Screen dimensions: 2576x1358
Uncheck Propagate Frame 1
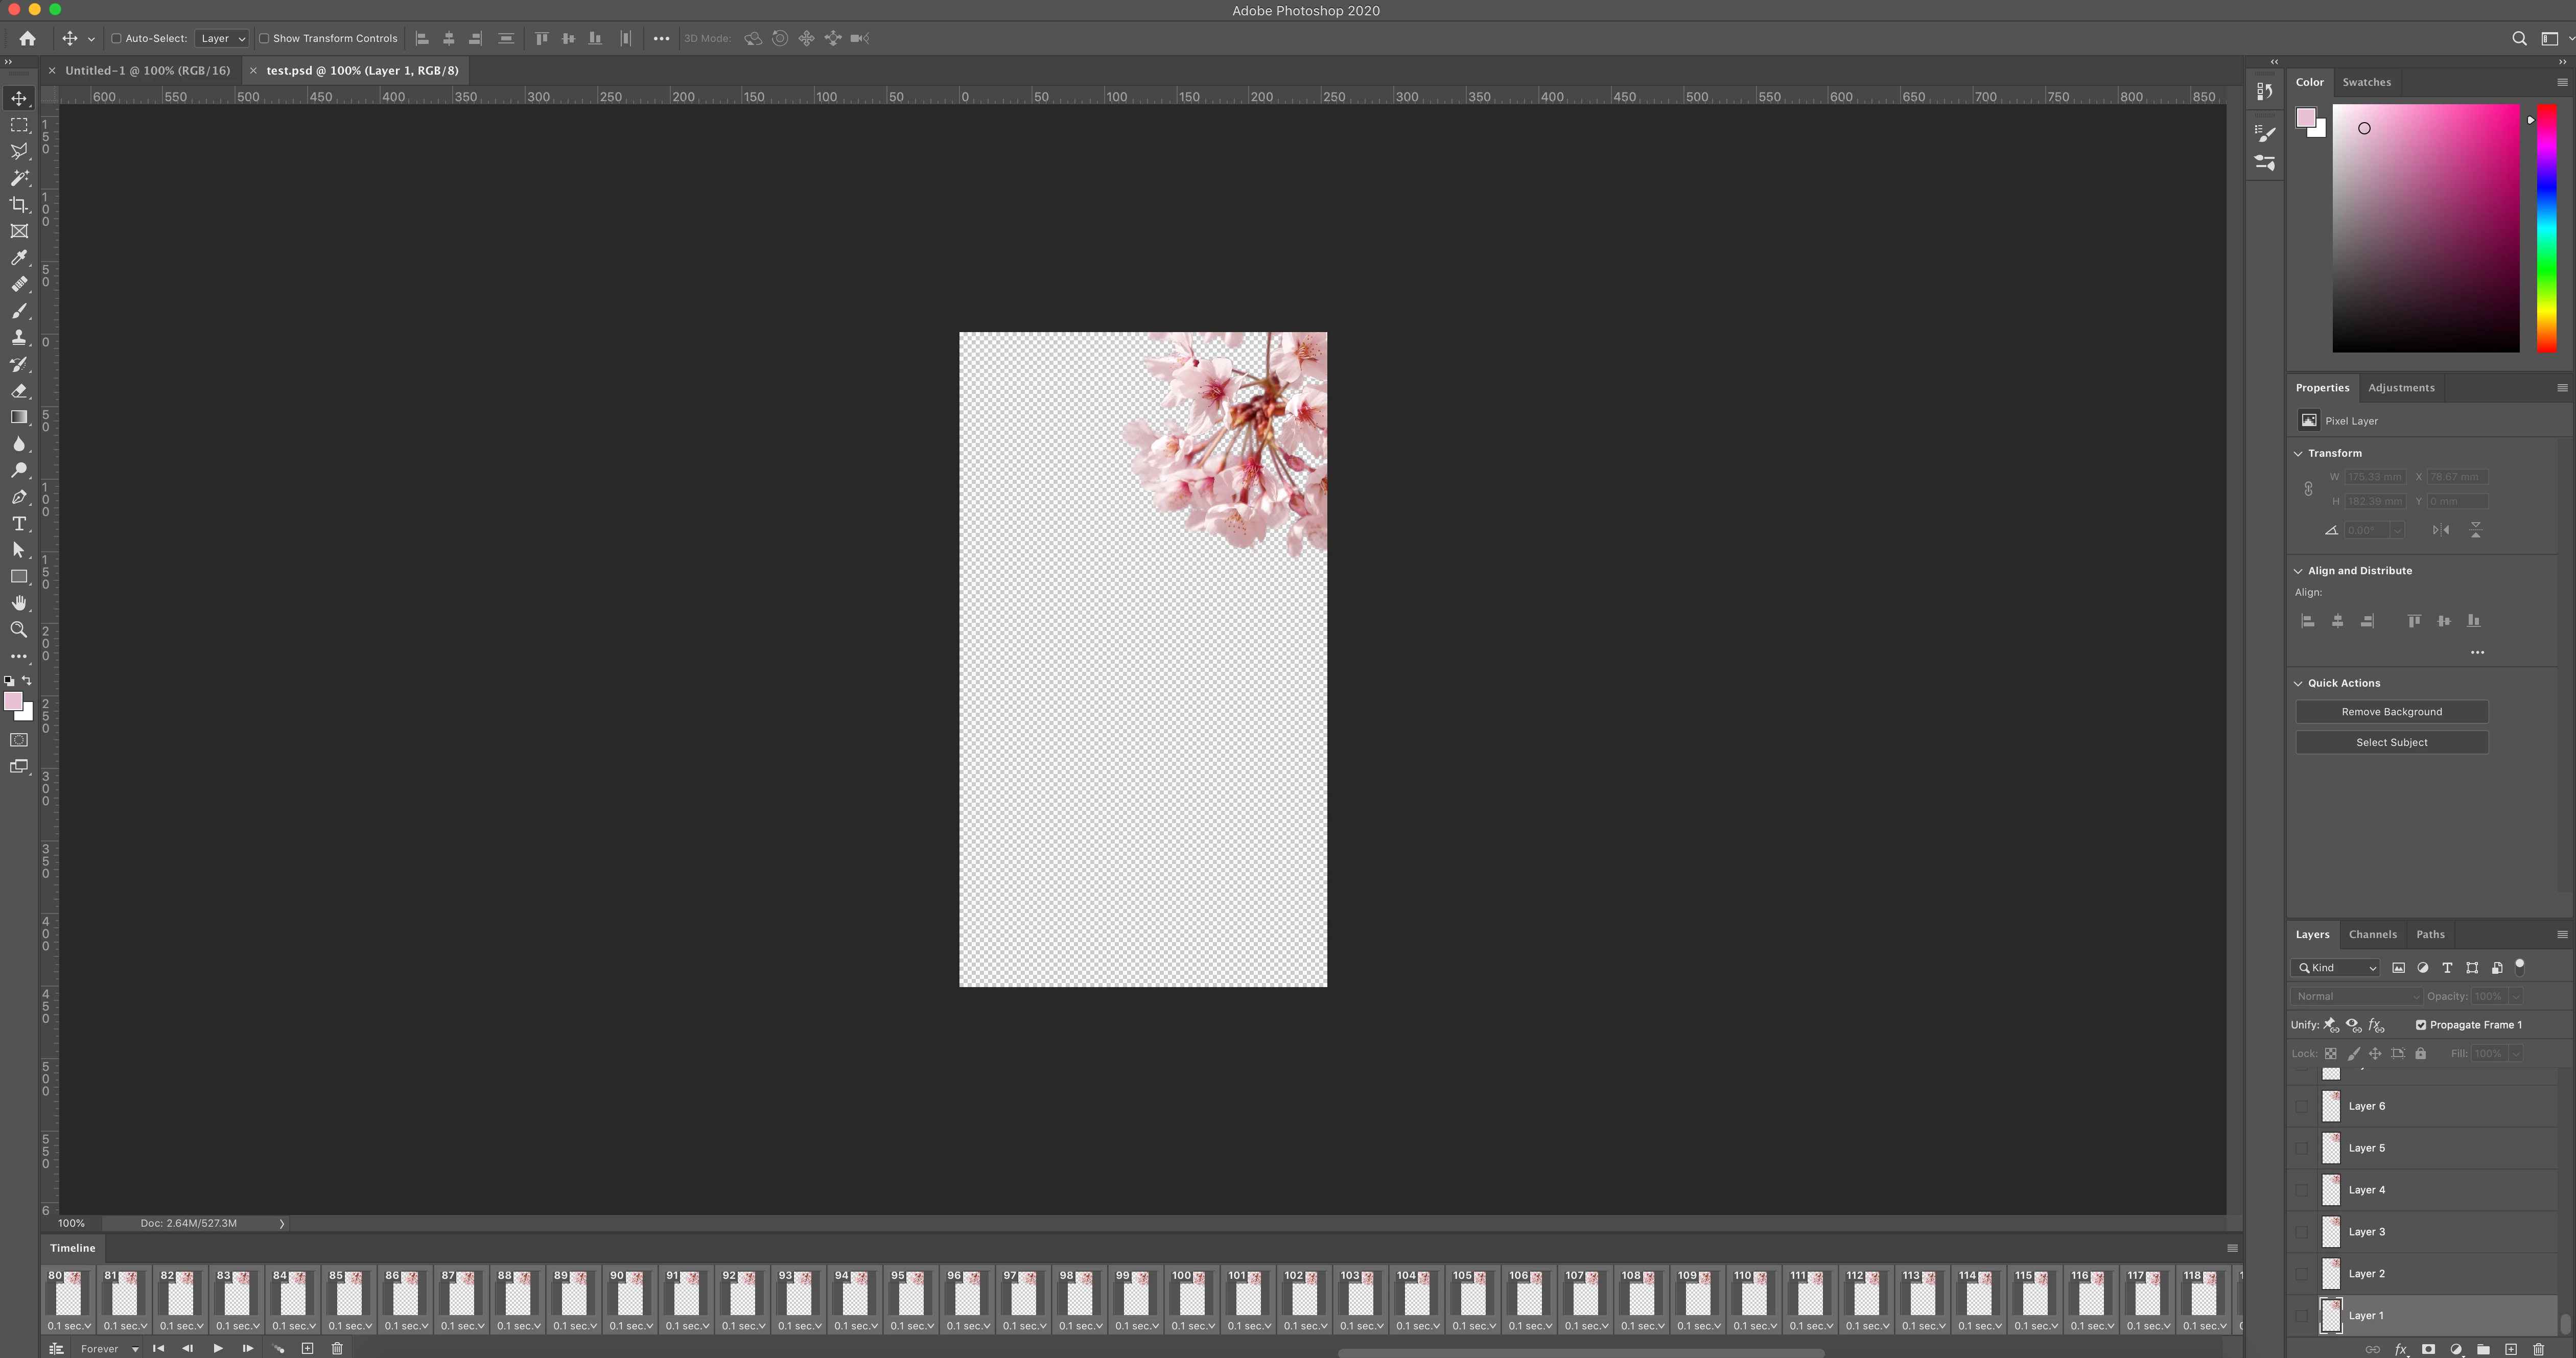click(x=2421, y=1025)
